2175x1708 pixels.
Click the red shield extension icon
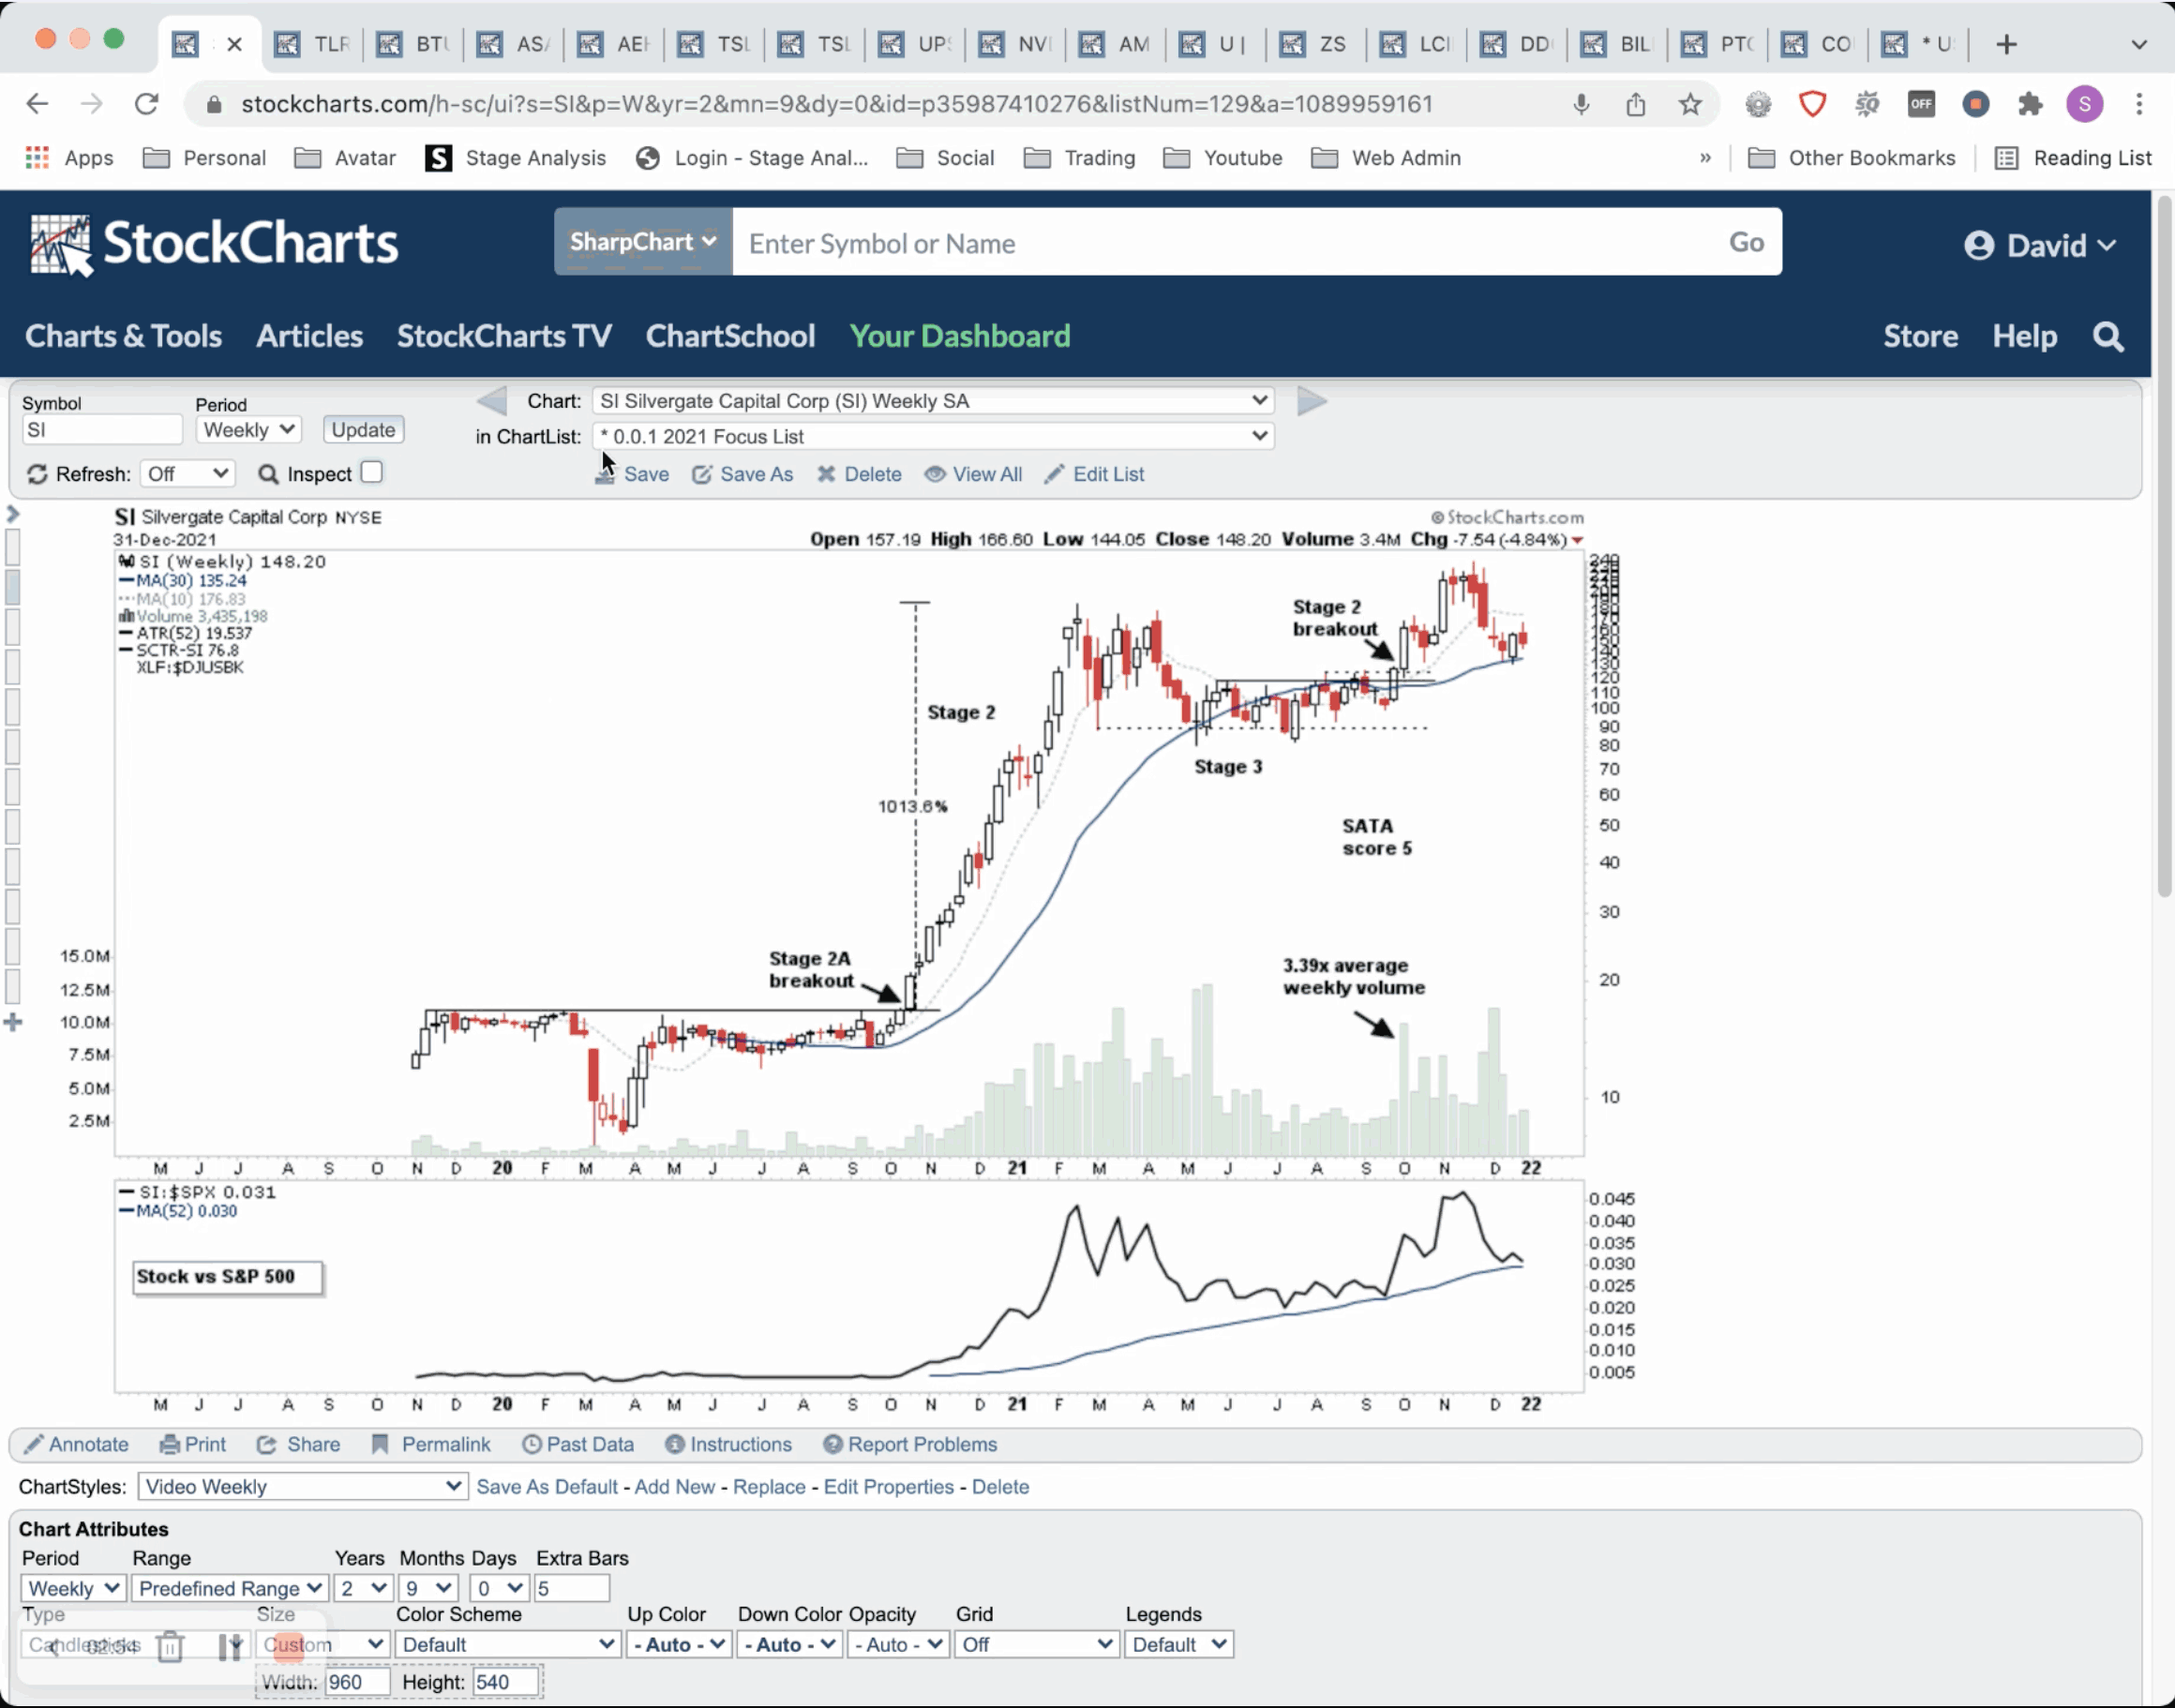1812,104
